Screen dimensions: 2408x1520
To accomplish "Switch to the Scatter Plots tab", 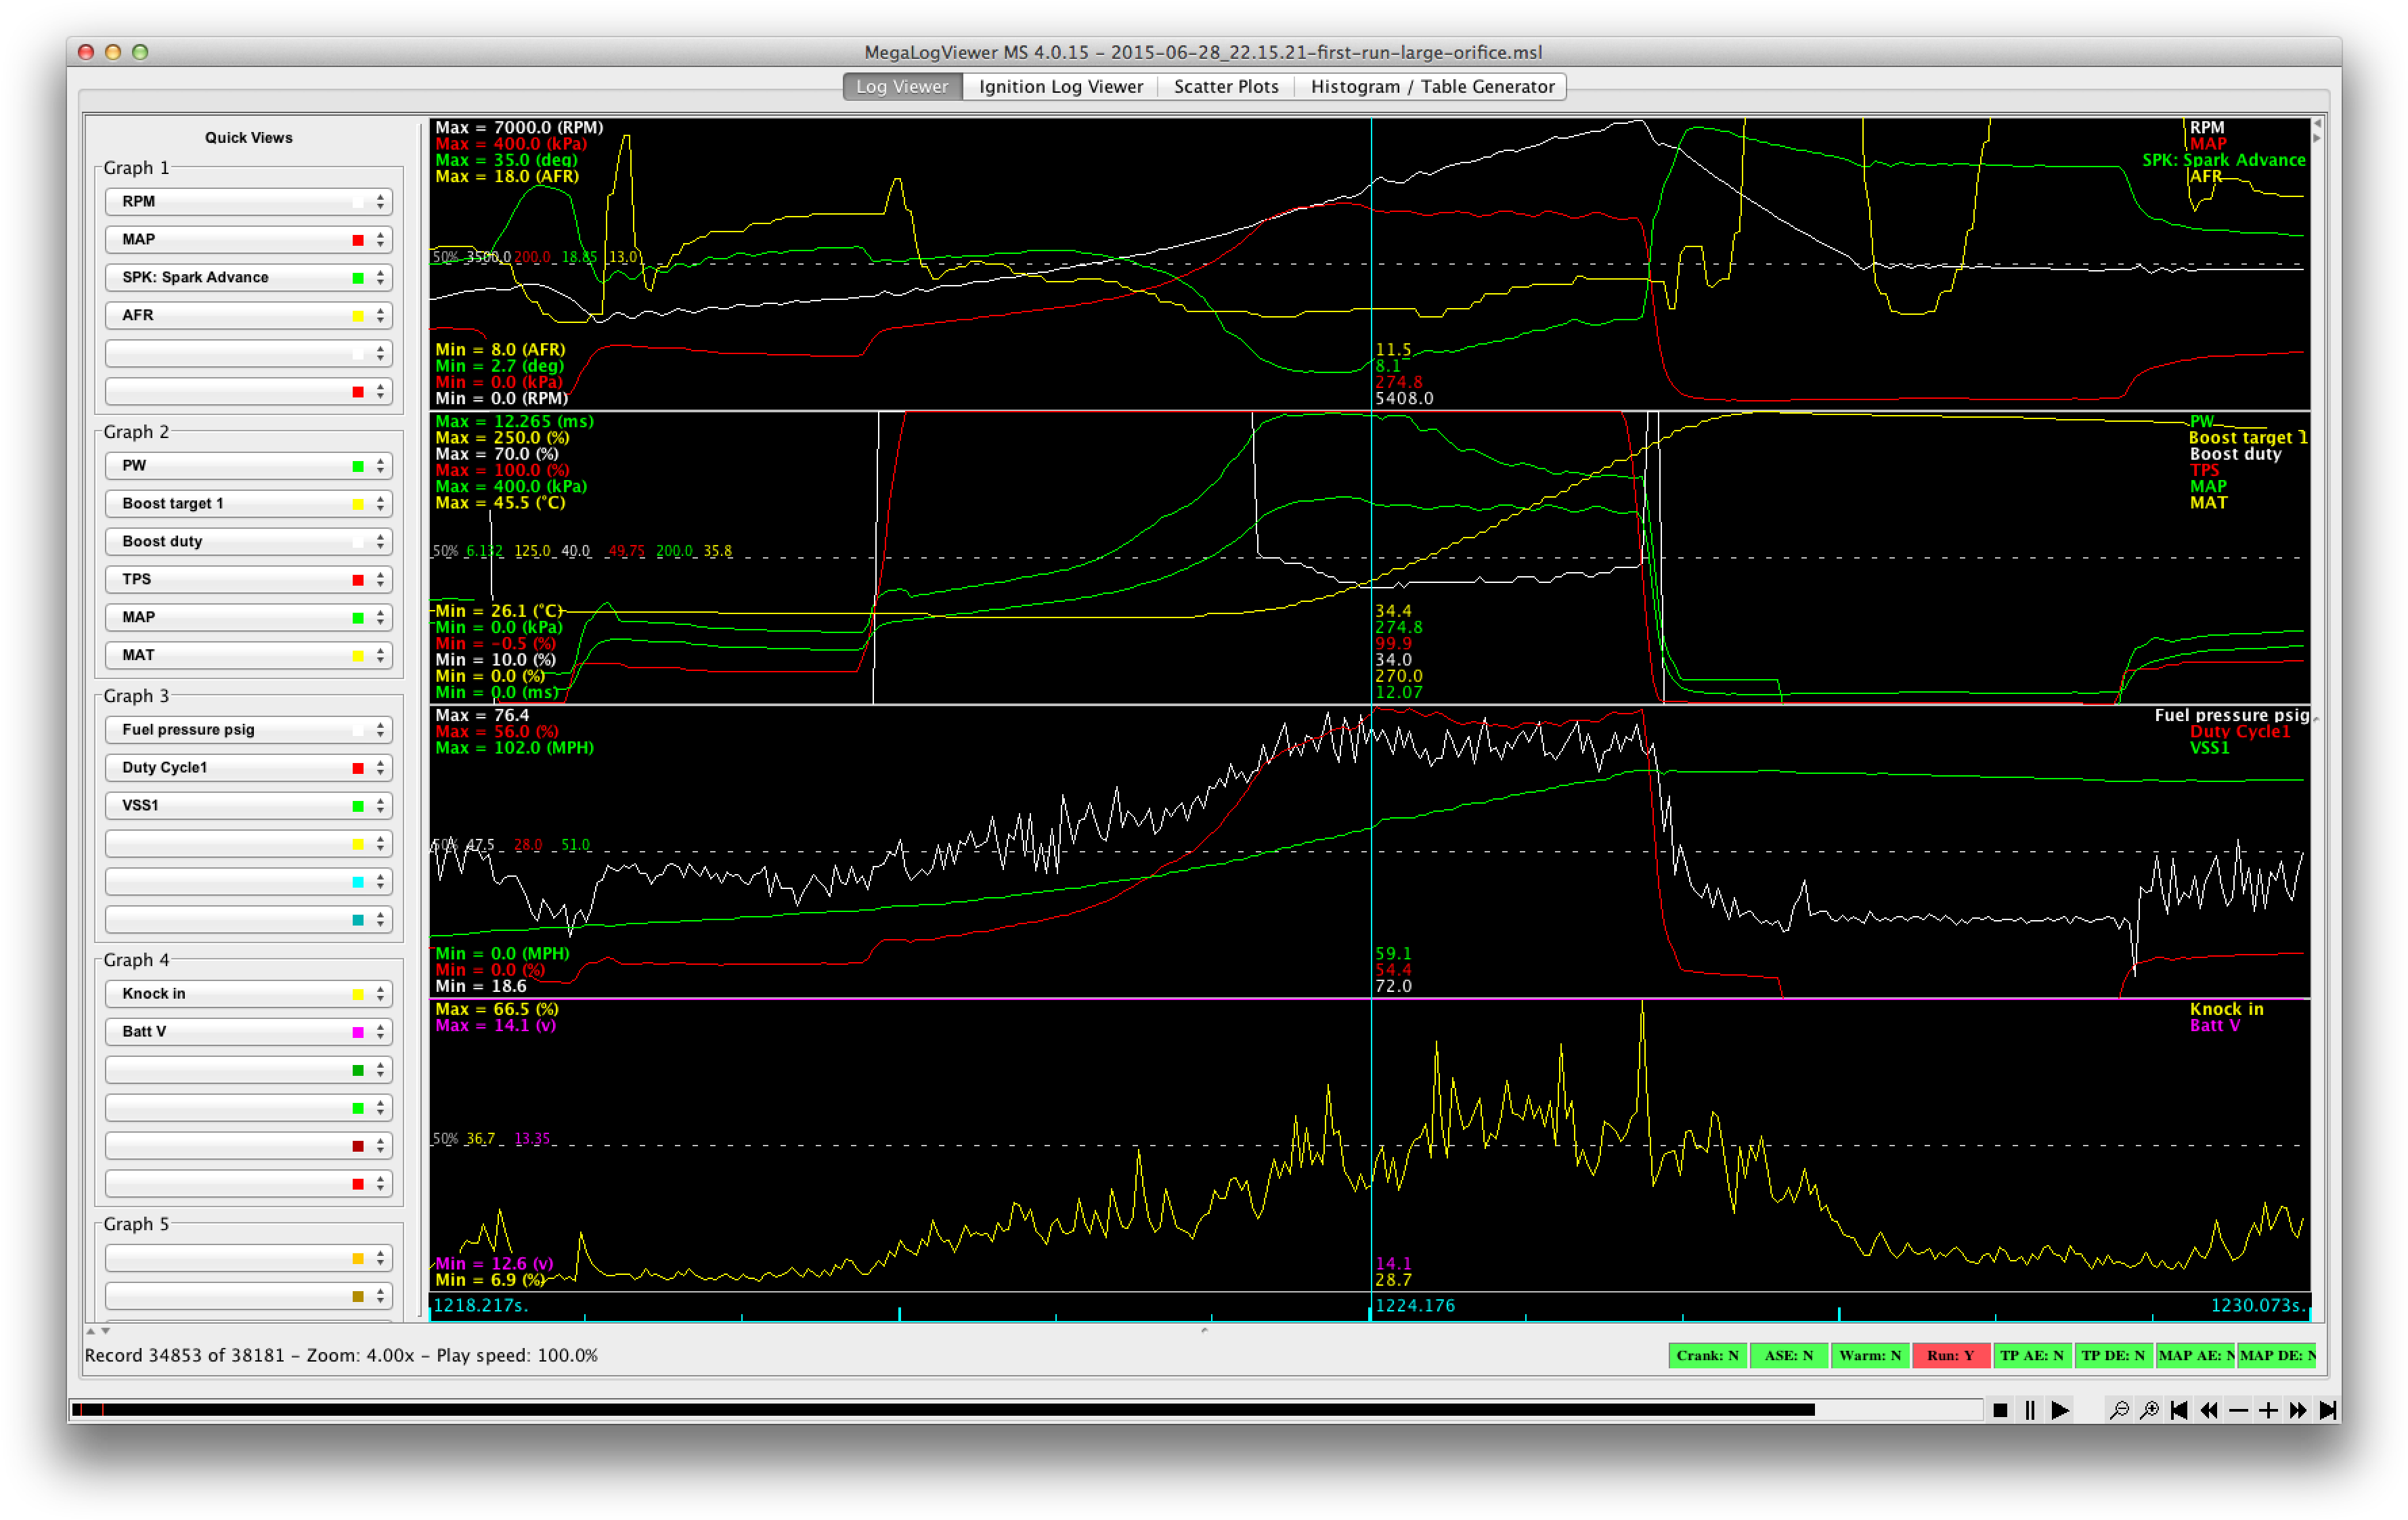I will coord(1225,86).
